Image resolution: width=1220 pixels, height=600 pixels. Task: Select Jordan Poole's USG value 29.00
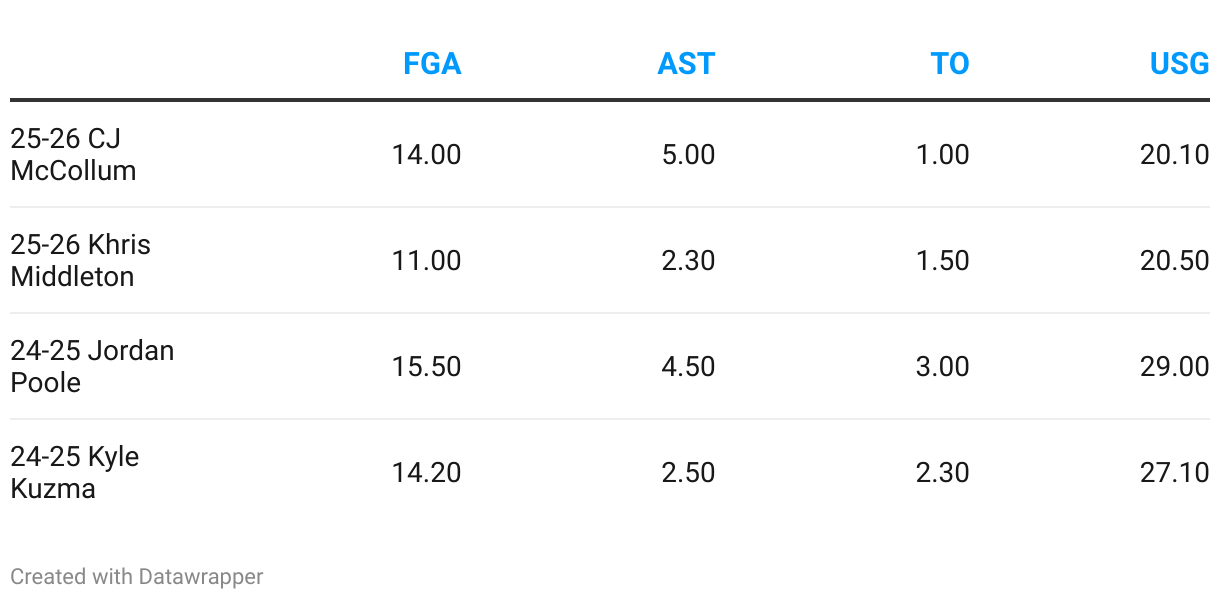click(1174, 367)
